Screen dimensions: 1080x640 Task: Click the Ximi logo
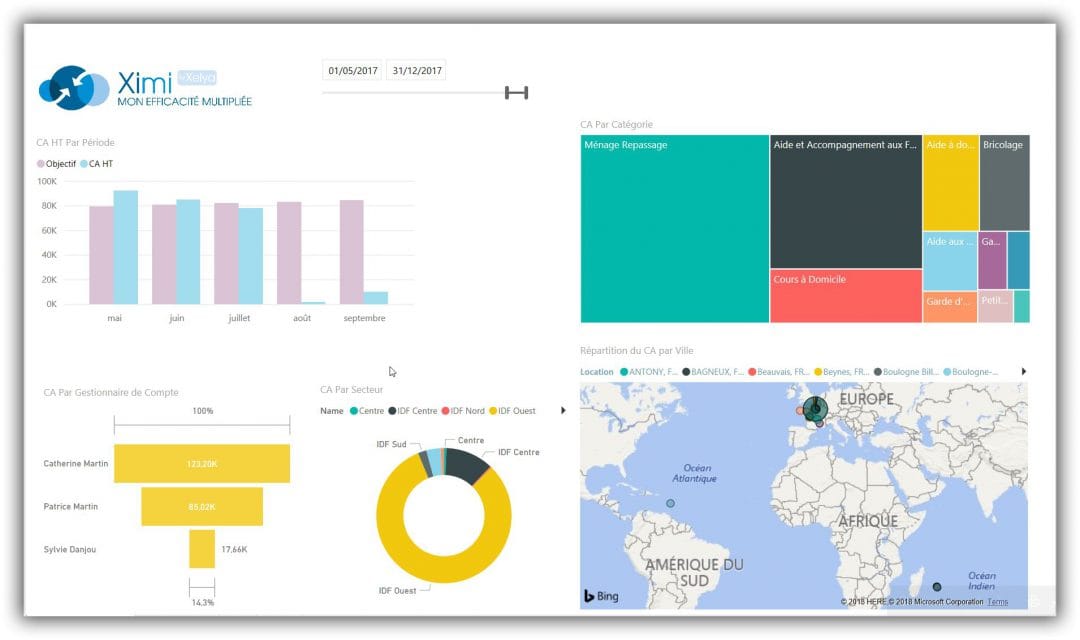pyautogui.click(x=145, y=87)
